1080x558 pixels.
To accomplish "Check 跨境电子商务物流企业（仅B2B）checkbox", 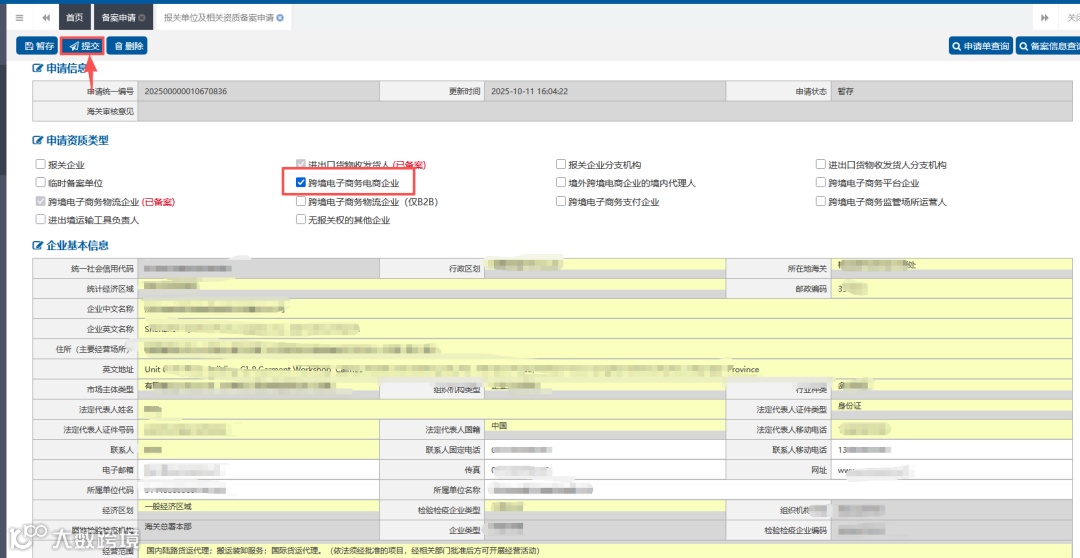I will [300, 202].
